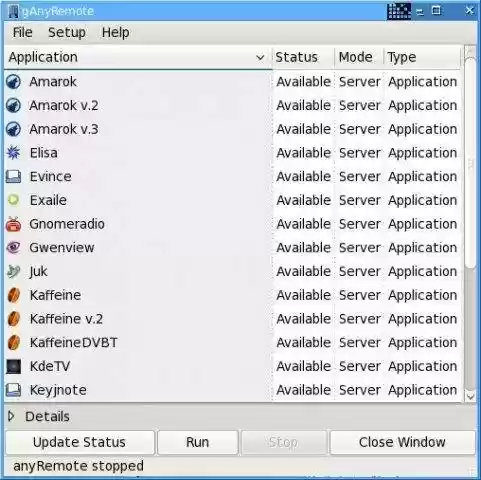Minimize the gAnyRemote window
The image size is (481, 480).
[x=420, y=12]
